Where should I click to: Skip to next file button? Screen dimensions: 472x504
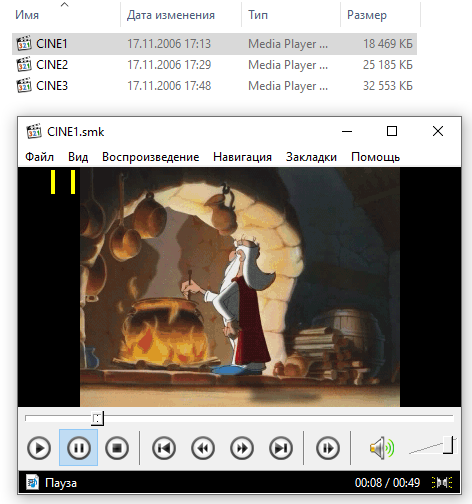281,448
